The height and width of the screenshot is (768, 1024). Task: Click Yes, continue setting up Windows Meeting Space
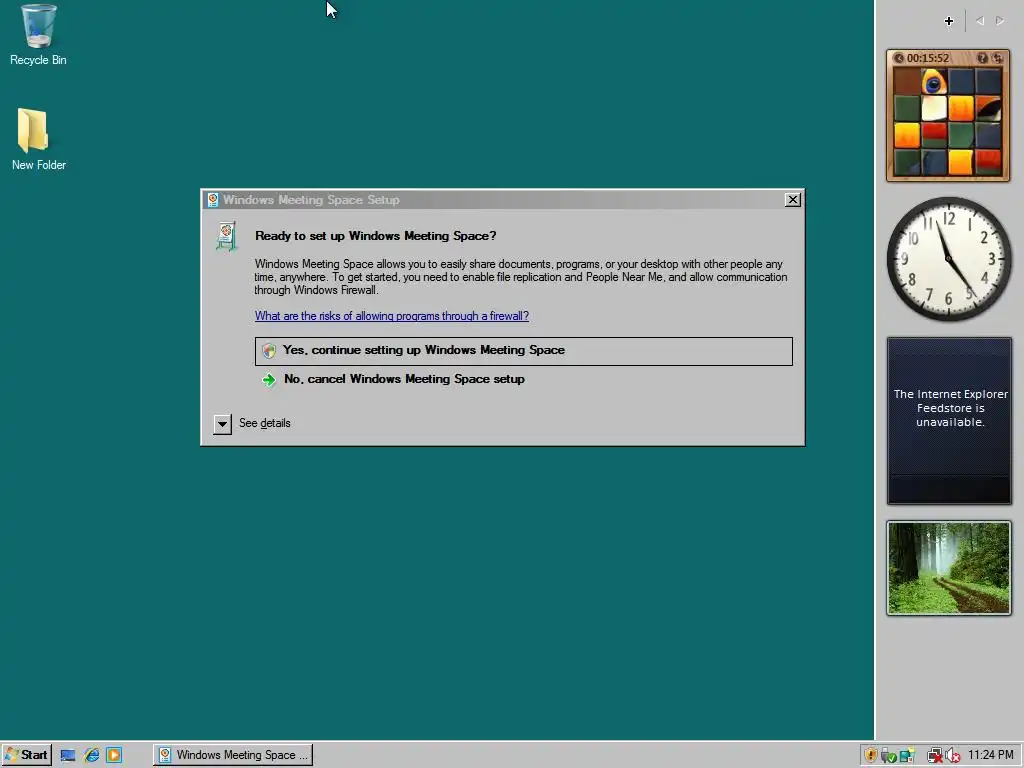click(523, 351)
